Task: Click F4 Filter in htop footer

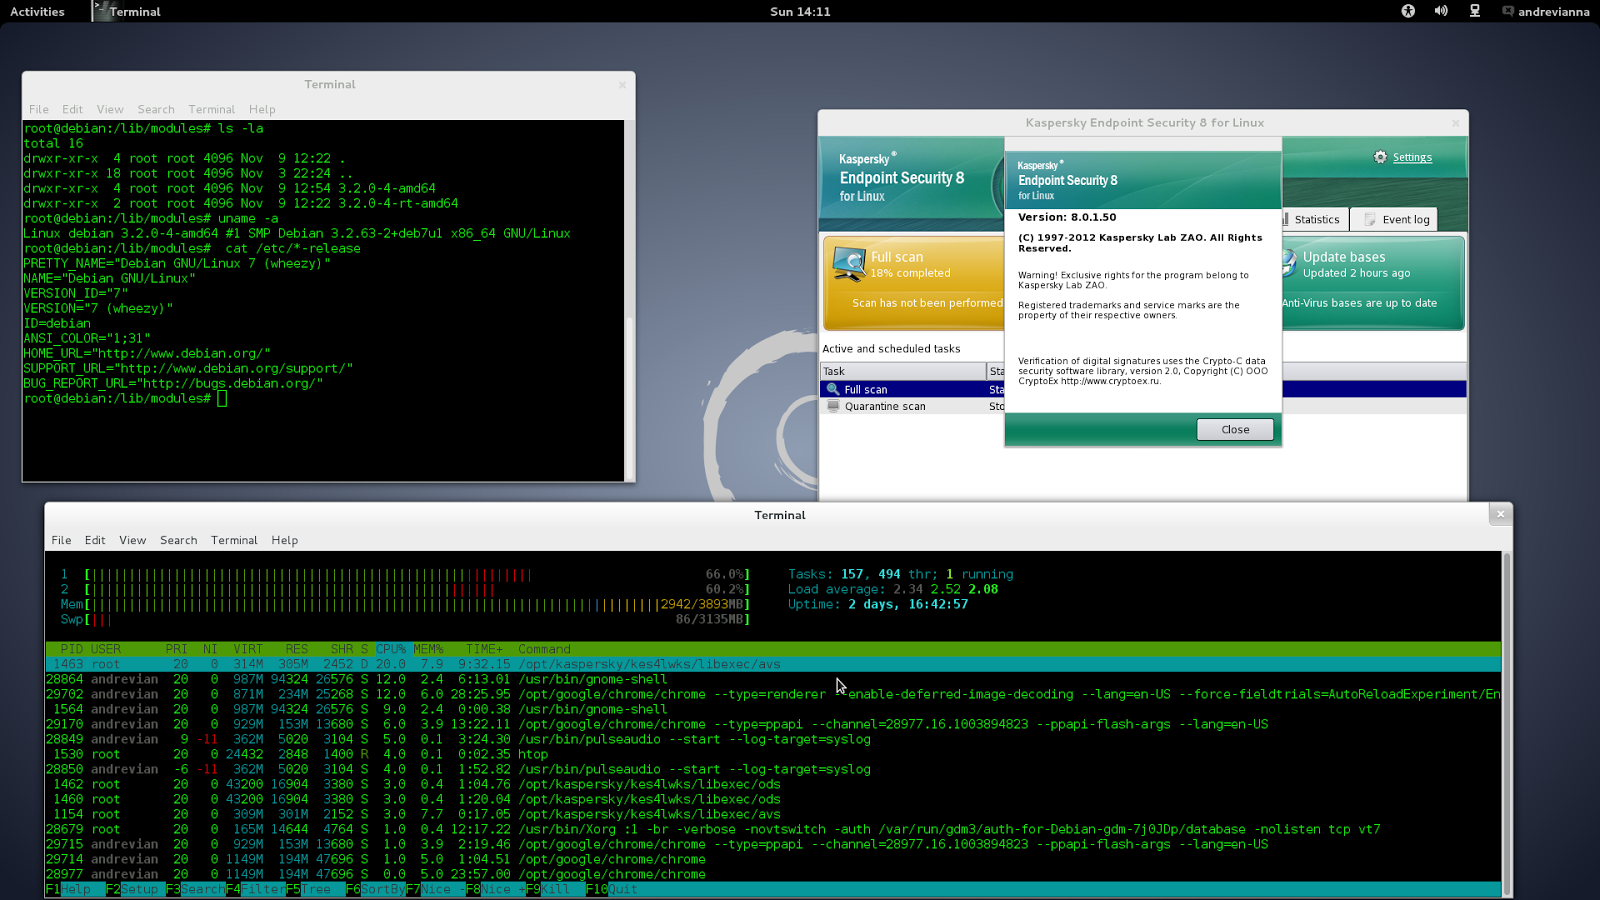Action: [x=256, y=889]
